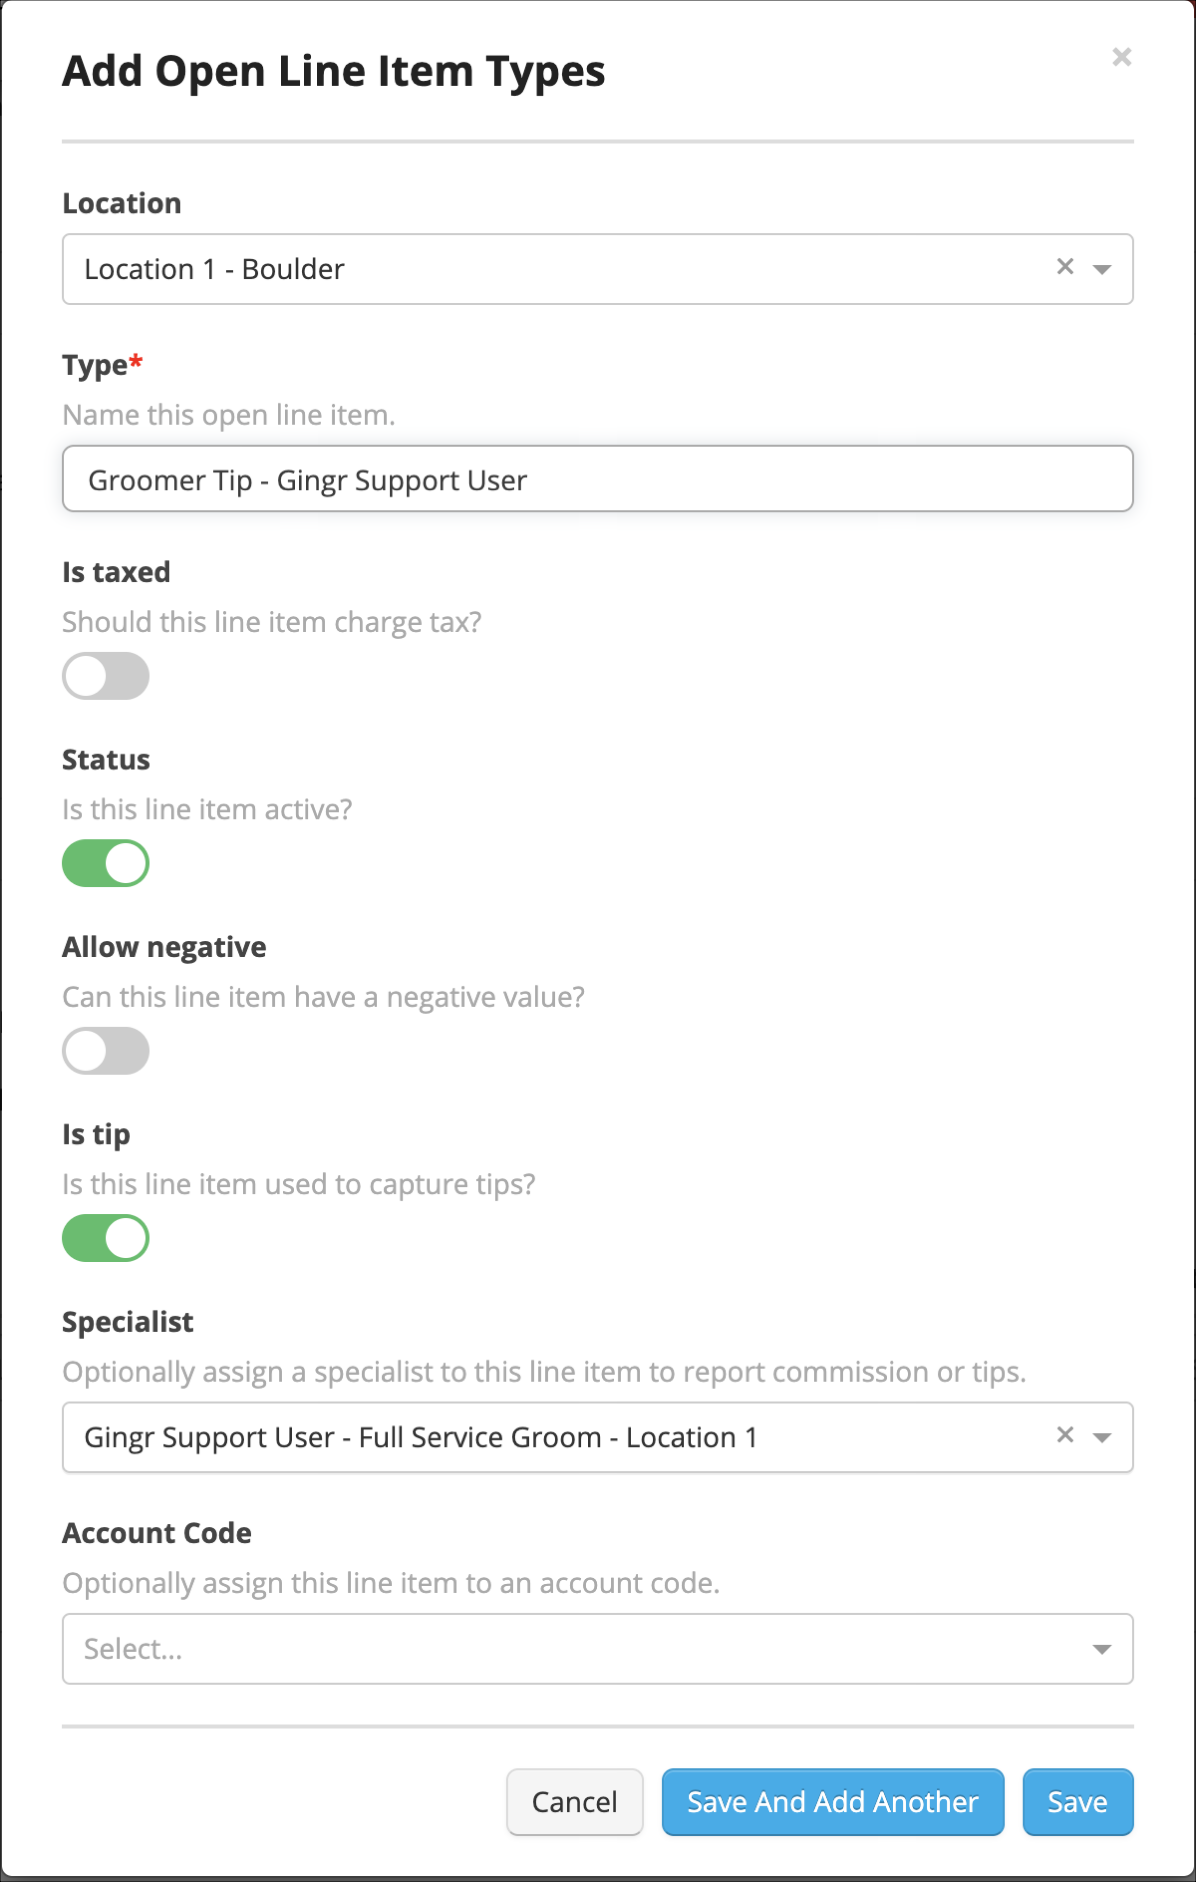Close the Add Open Line Item Types dialog
Viewport: 1196px width, 1882px height.
click(x=1121, y=57)
